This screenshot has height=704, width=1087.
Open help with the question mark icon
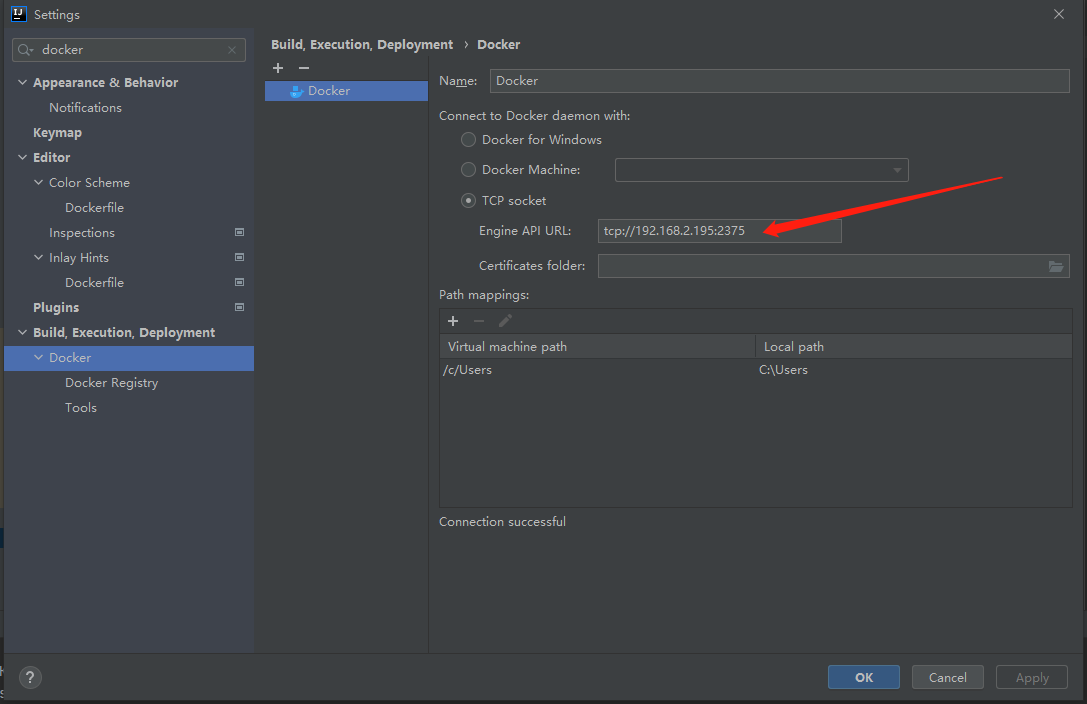coord(30,677)
